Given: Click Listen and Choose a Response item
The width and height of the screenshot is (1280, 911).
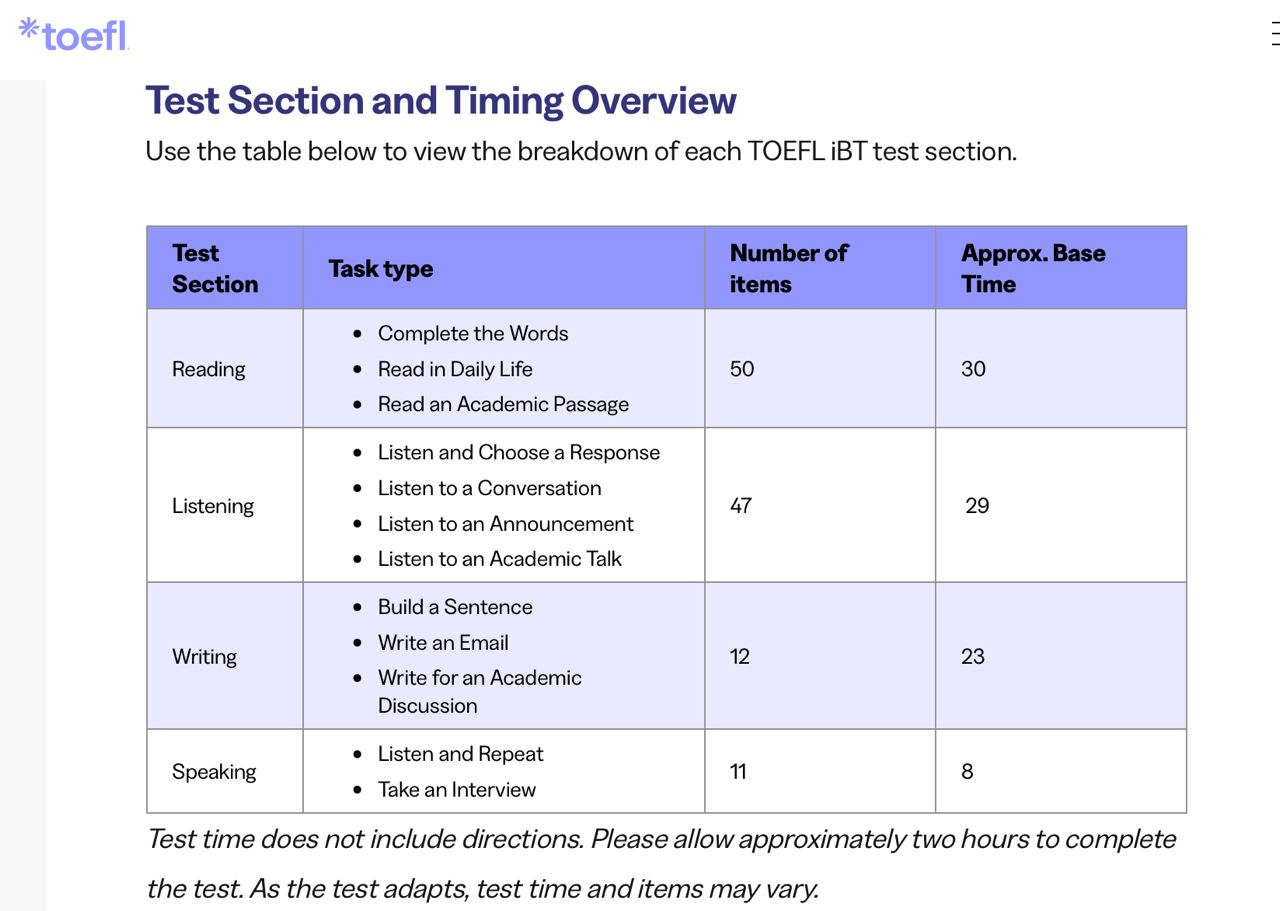Looking at the screenshot, I should [x=519, y=453].
